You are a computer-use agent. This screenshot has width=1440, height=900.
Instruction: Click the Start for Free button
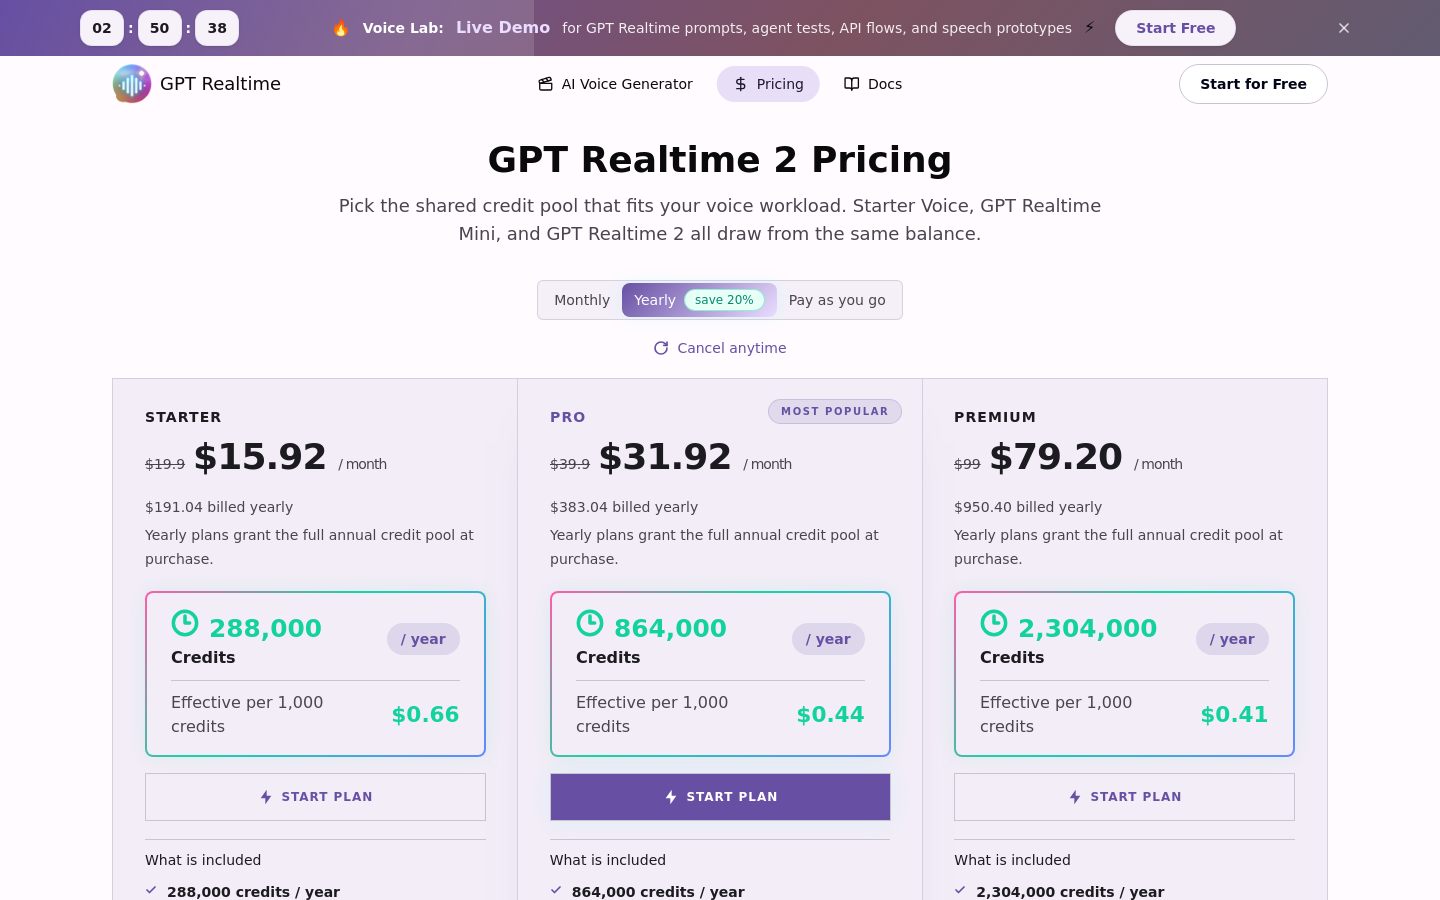point(1253,84)
